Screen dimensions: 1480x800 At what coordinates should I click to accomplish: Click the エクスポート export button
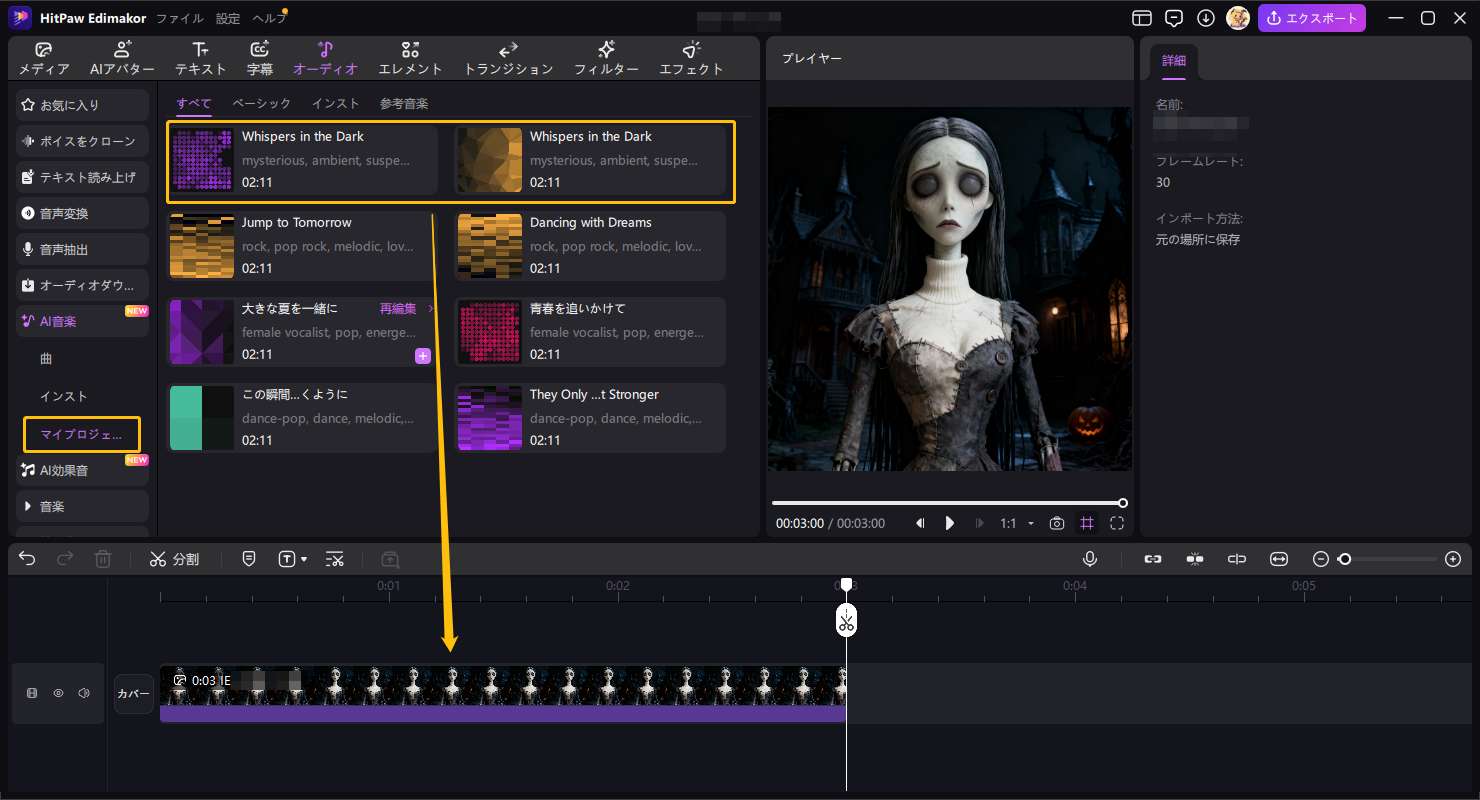(x=1311, y=18)
